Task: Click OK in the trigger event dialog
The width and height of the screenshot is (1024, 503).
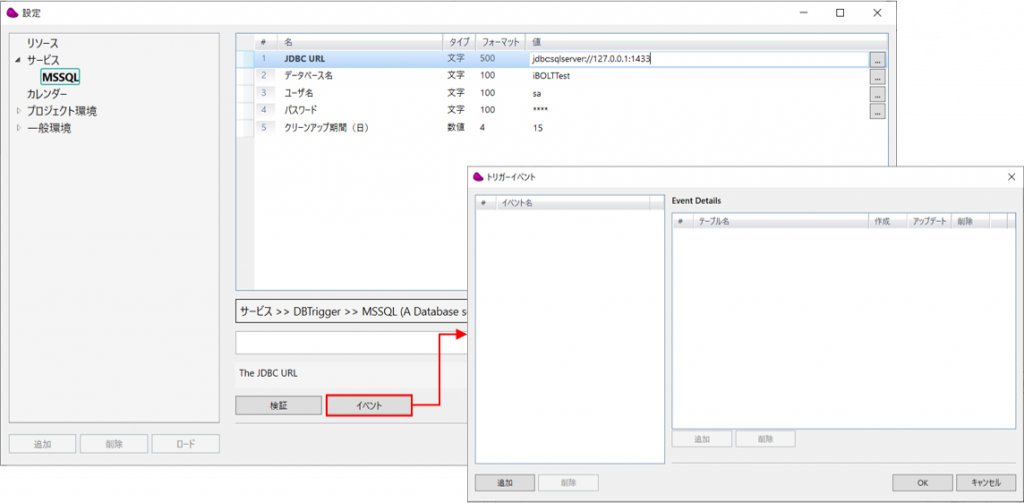Action: (921, 482)
